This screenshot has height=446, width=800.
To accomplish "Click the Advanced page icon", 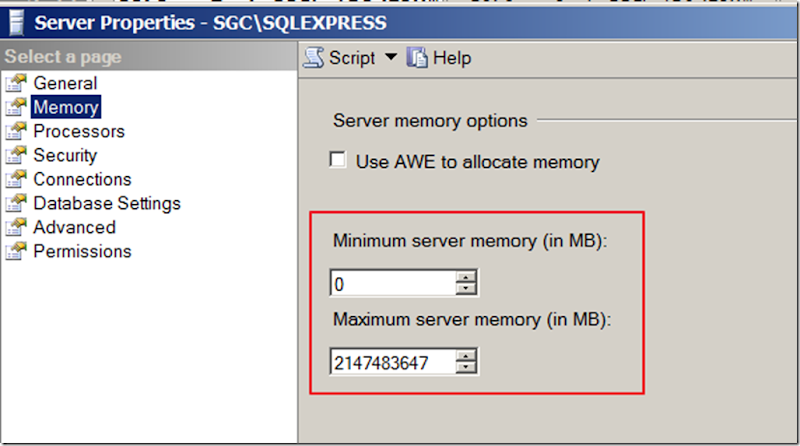I will pos(15,228).
